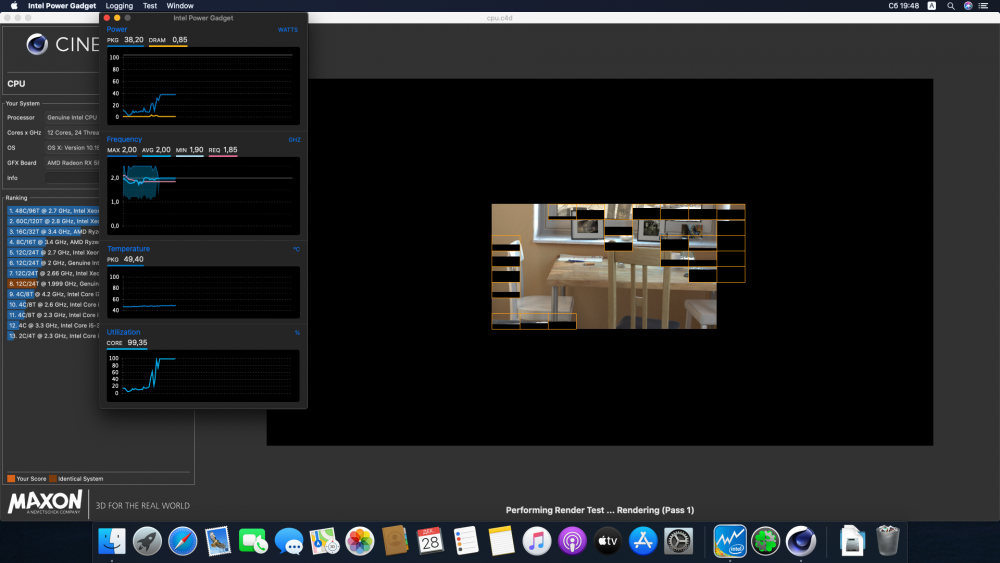Open FaceTime in the dock
Image resolution: width=1000 pixels, height=563 pixels.
tap(253, 541)
